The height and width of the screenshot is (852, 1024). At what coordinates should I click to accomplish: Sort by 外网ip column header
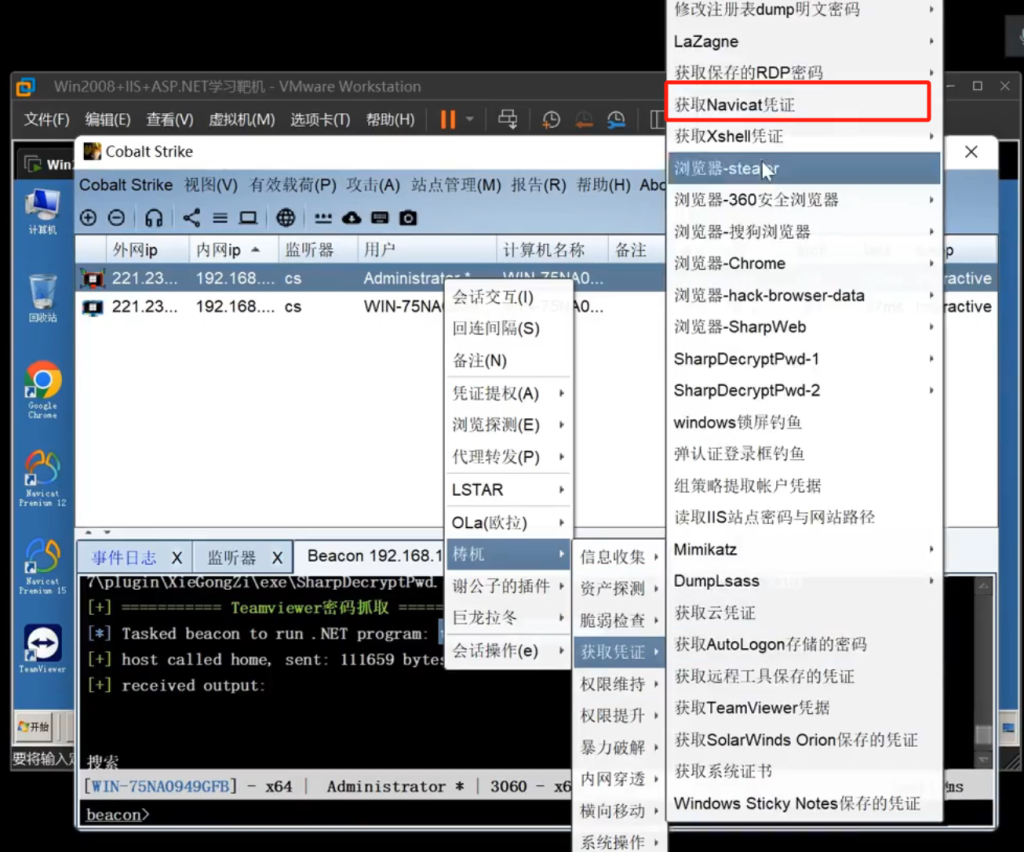pos(148,250)
